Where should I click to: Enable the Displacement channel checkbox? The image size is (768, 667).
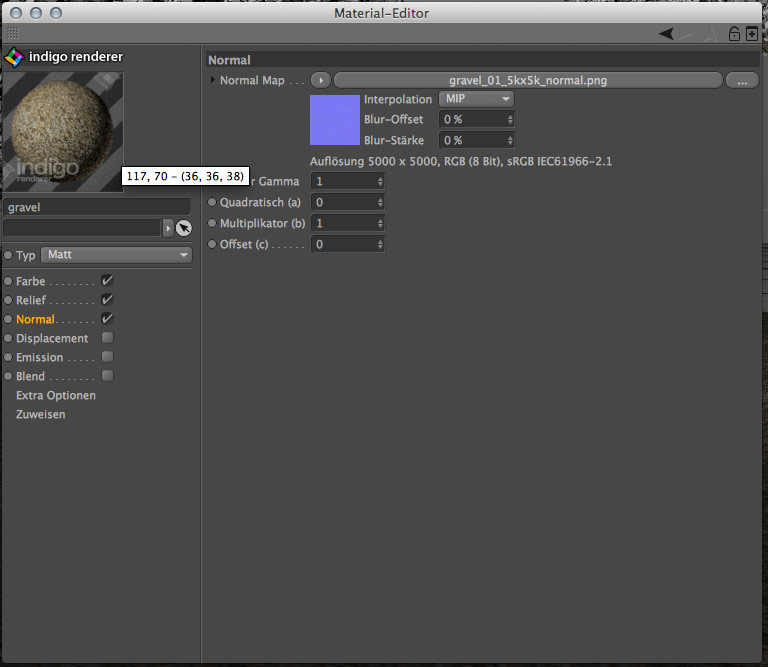tap(107, 338)
